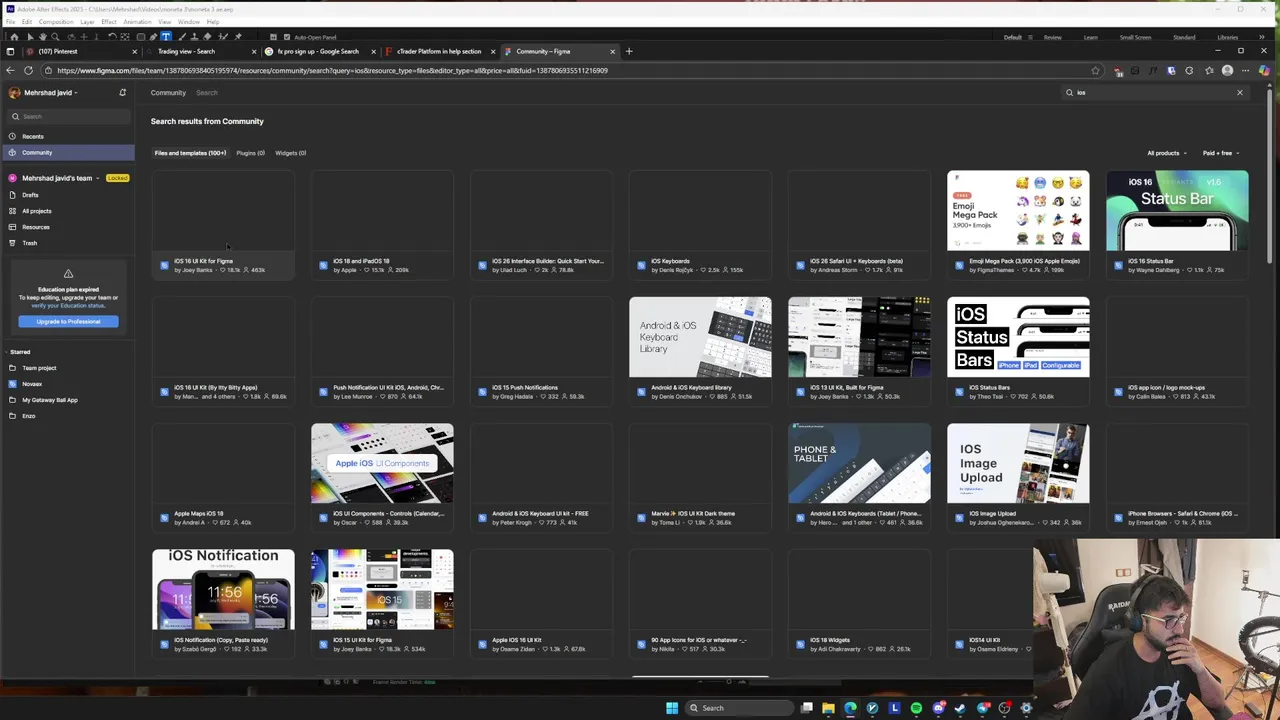Close the Pinterest browser tab
Viewport: 1280px width, 720px height.
click(134, 51)
